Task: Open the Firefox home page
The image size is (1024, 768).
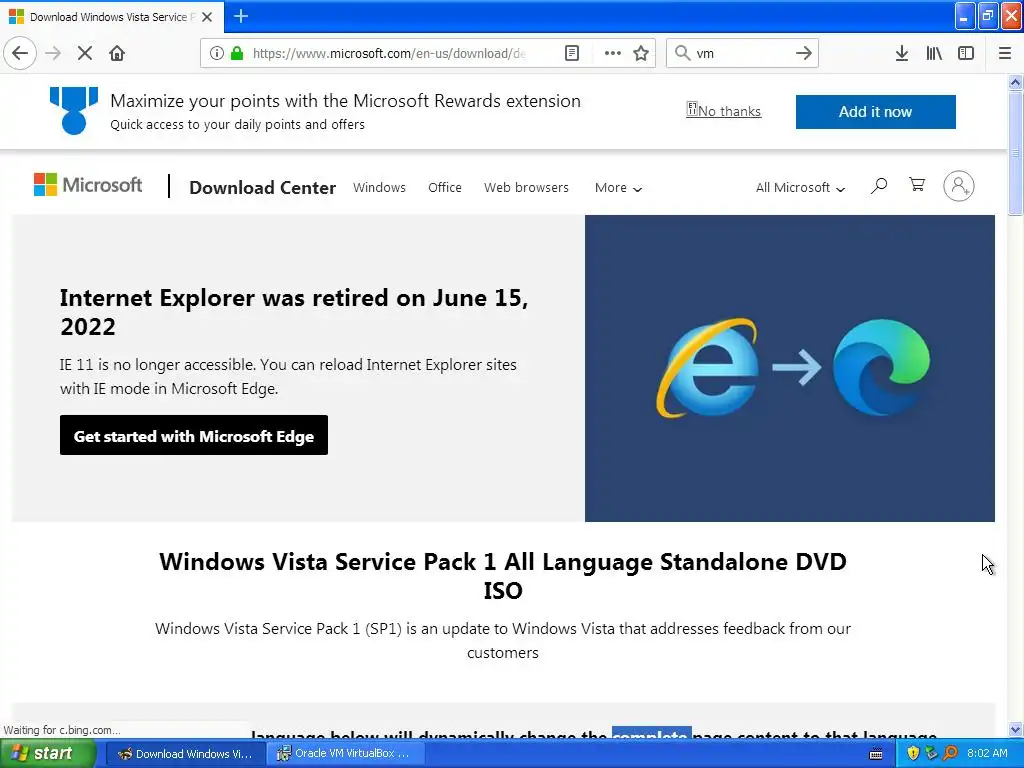Action: (x=117, y=53)
